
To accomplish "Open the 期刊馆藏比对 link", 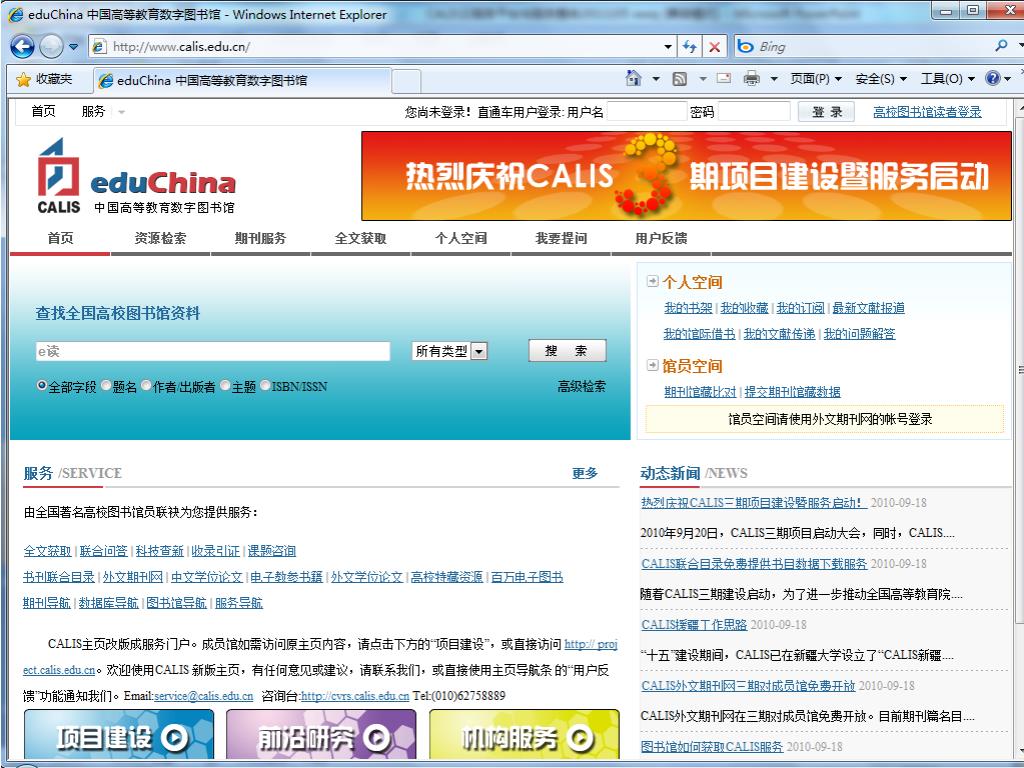I will click(x=700, y=391).
